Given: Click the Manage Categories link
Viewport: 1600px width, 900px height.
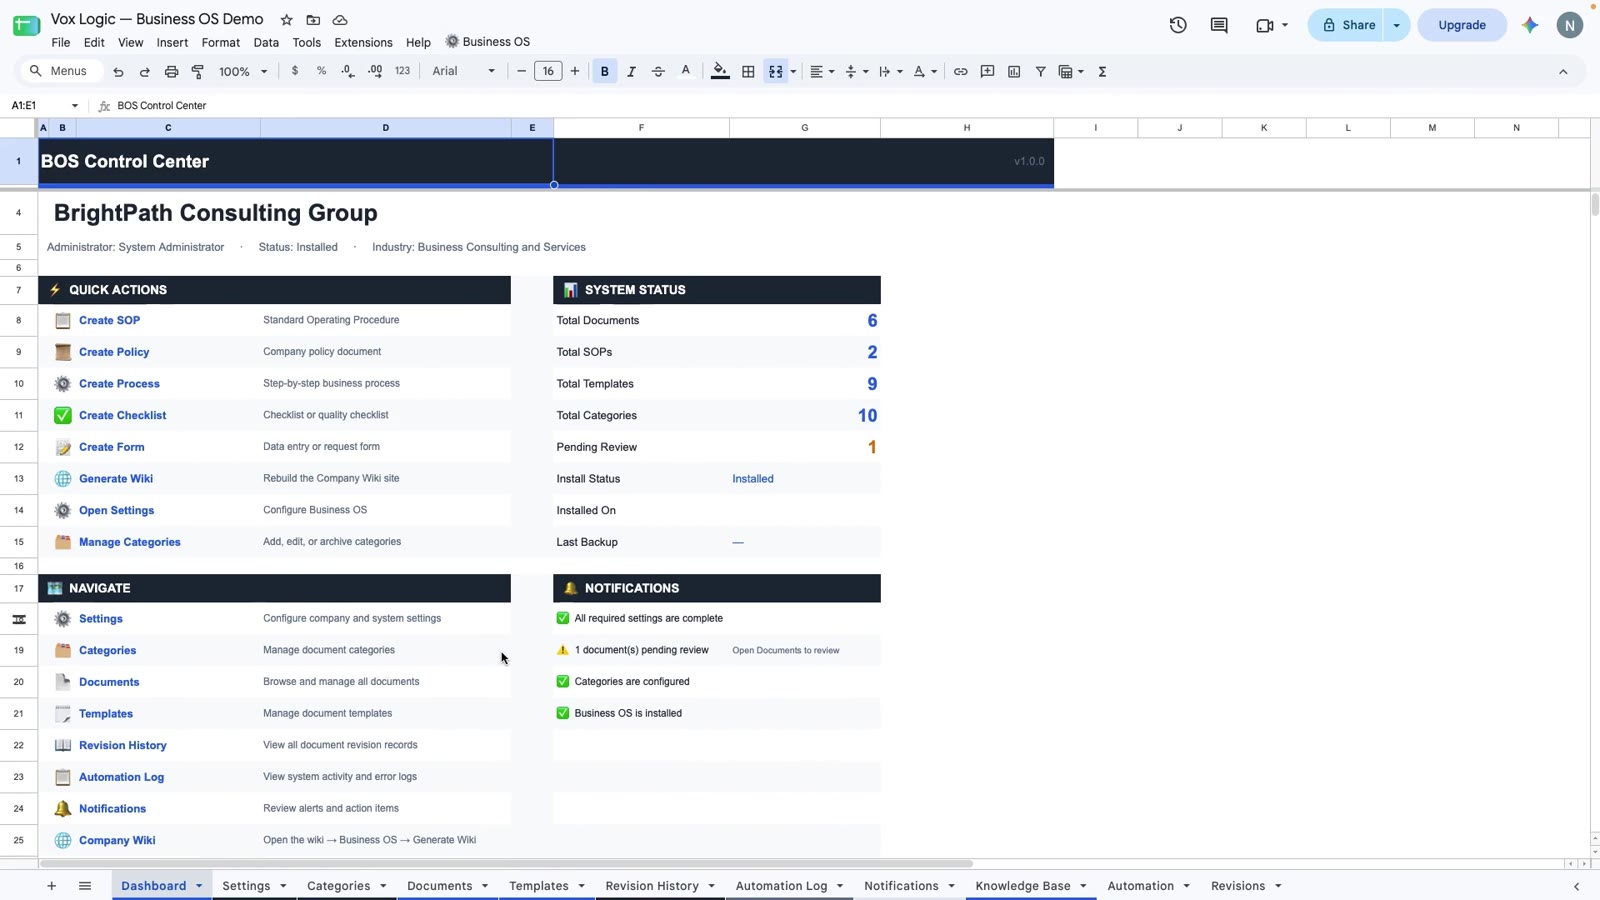Looking at the screenshot, I should pyautogui.click(x=130, y=542).
